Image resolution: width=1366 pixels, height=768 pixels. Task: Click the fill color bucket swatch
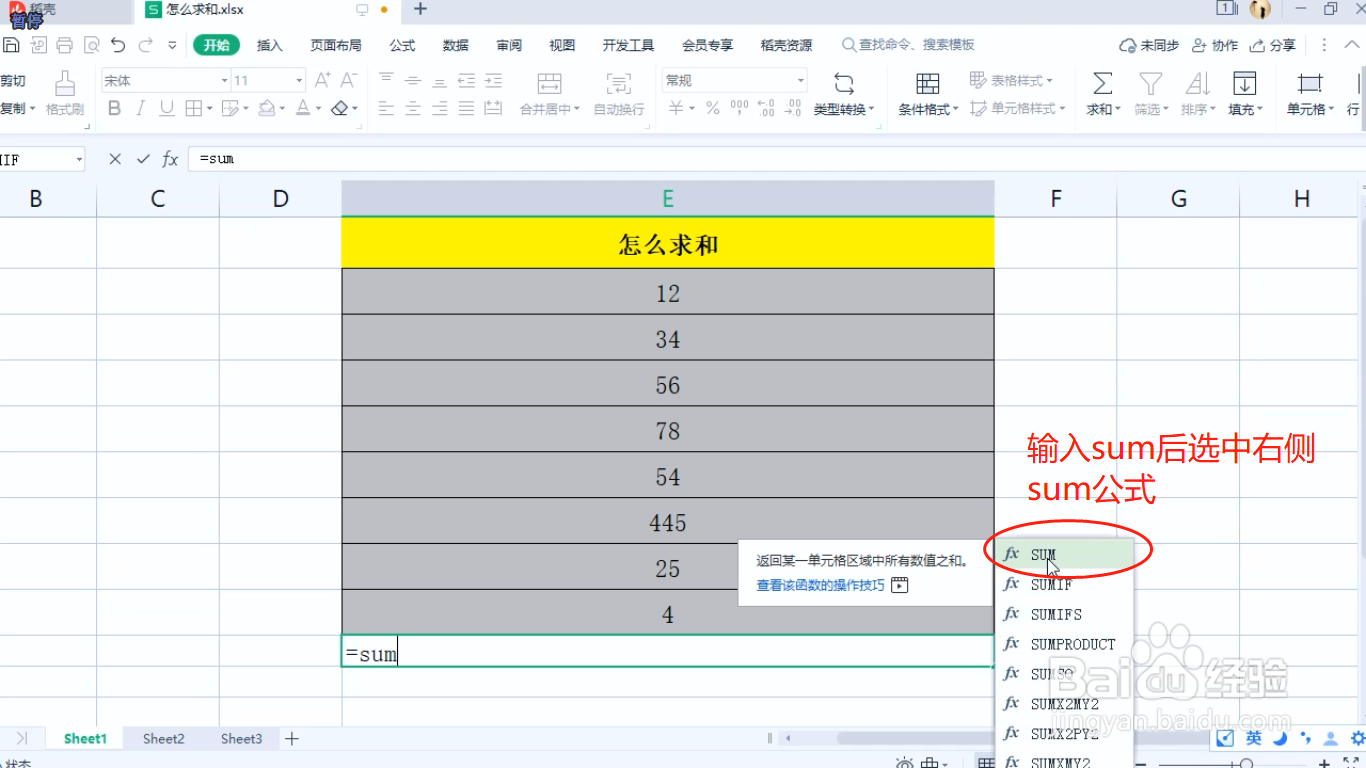(x=266, y=108)
